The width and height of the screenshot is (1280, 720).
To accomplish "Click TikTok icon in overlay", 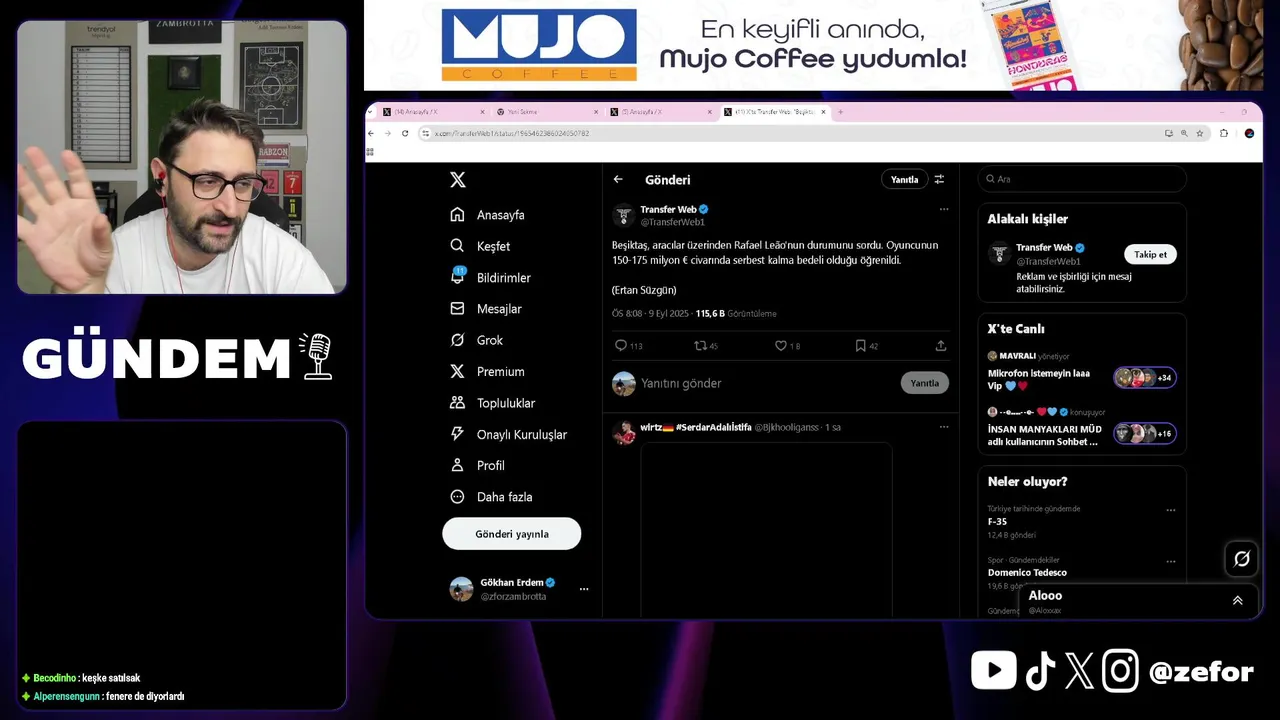I will [x=1040, y=671].
